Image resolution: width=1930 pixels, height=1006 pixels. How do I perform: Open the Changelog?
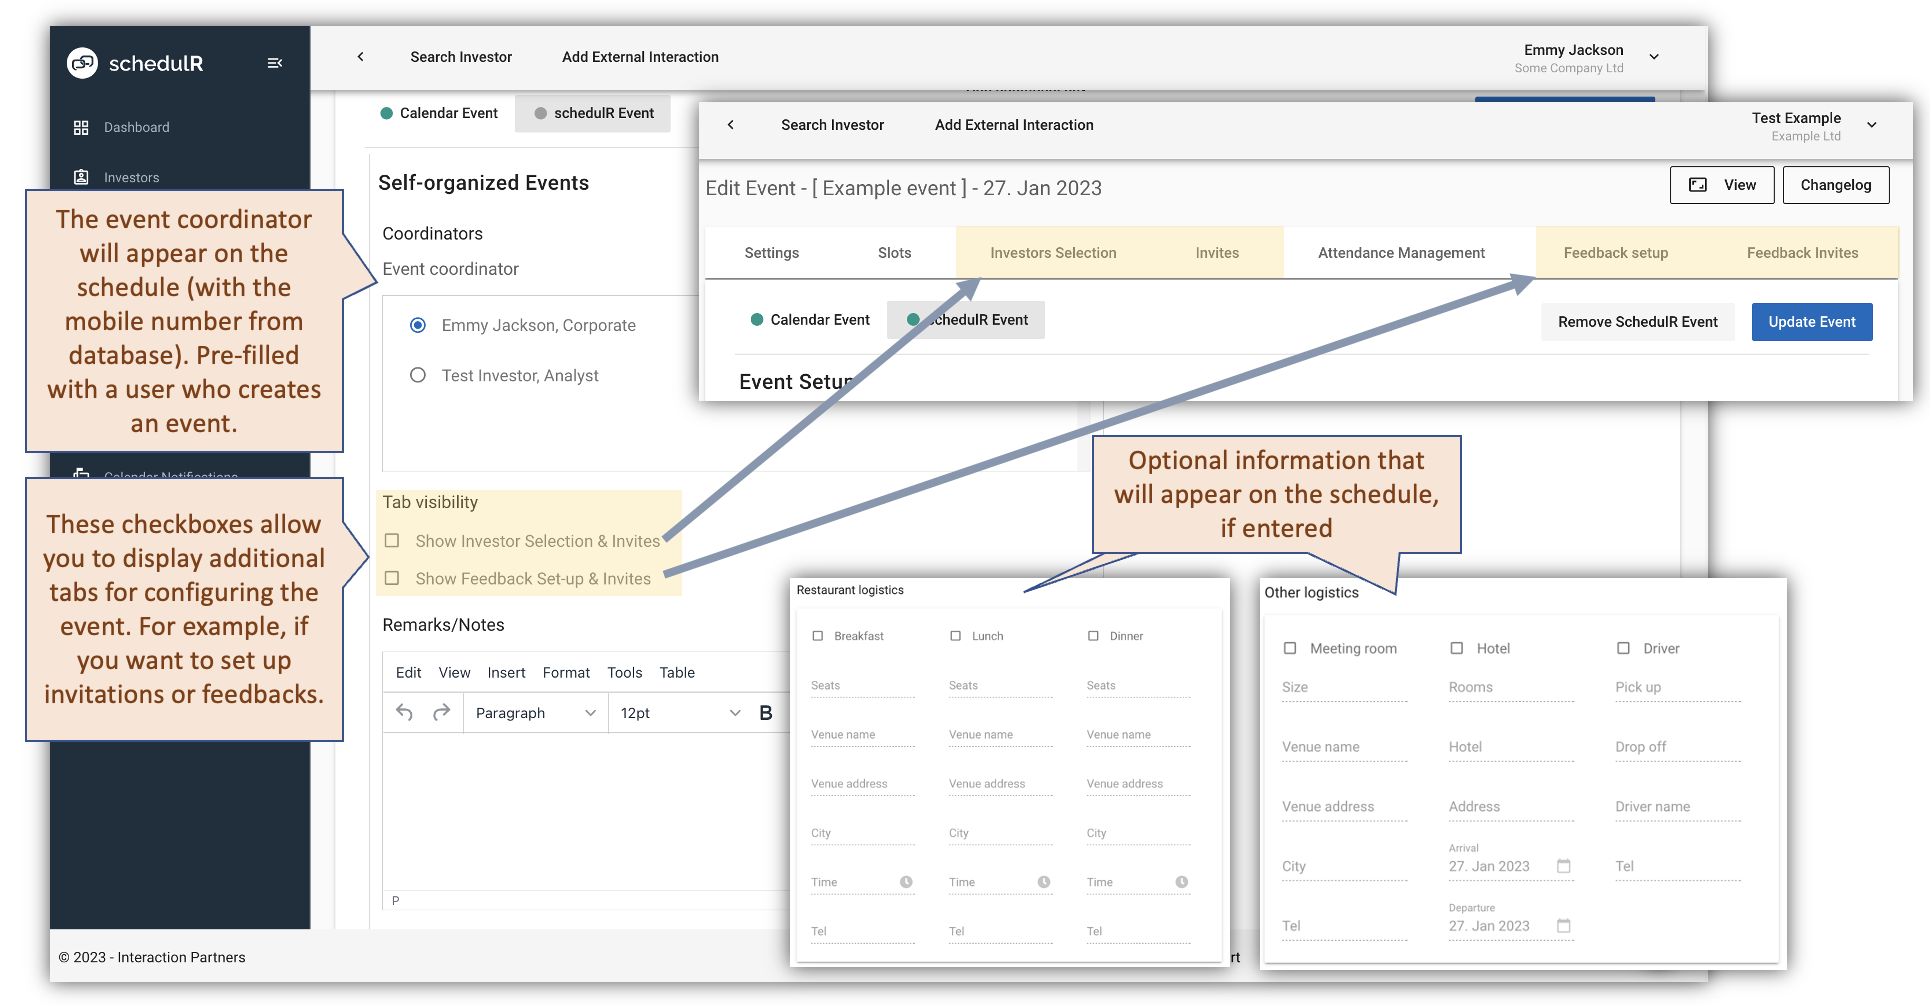pyautogui.click(x=1835, y=184)
